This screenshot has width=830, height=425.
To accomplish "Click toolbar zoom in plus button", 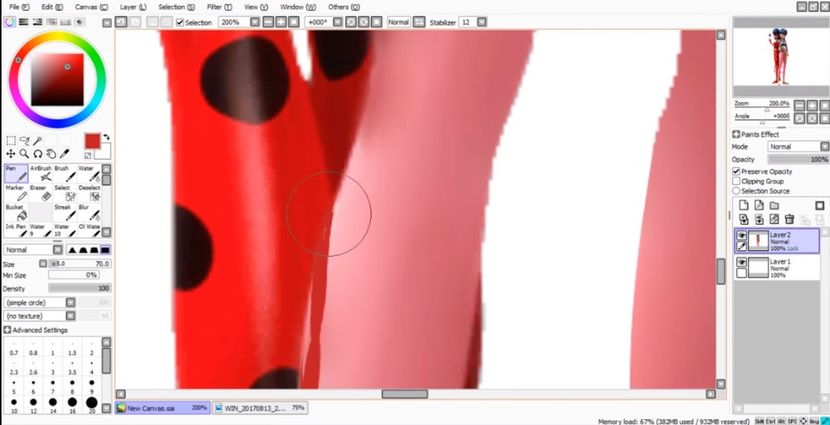I will [x=280, y=22].
